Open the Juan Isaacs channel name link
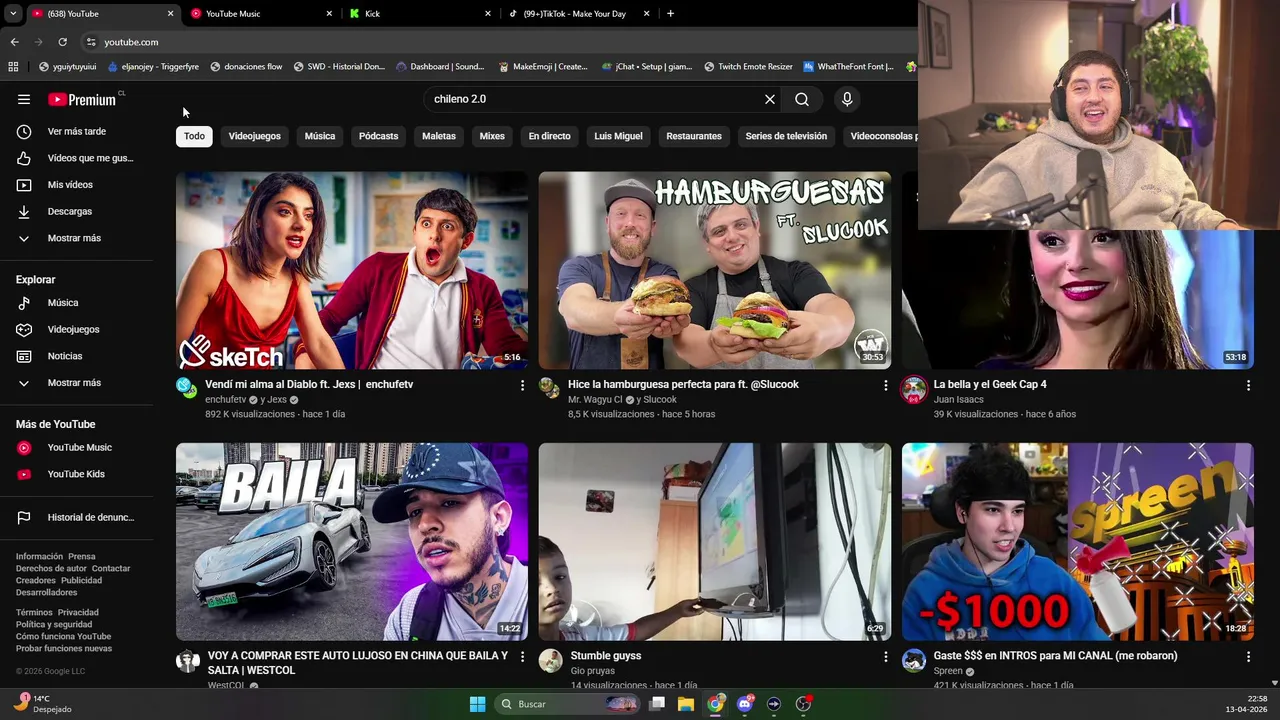Viewport: 1280px width, 720px height. click(x=958, y=399)
